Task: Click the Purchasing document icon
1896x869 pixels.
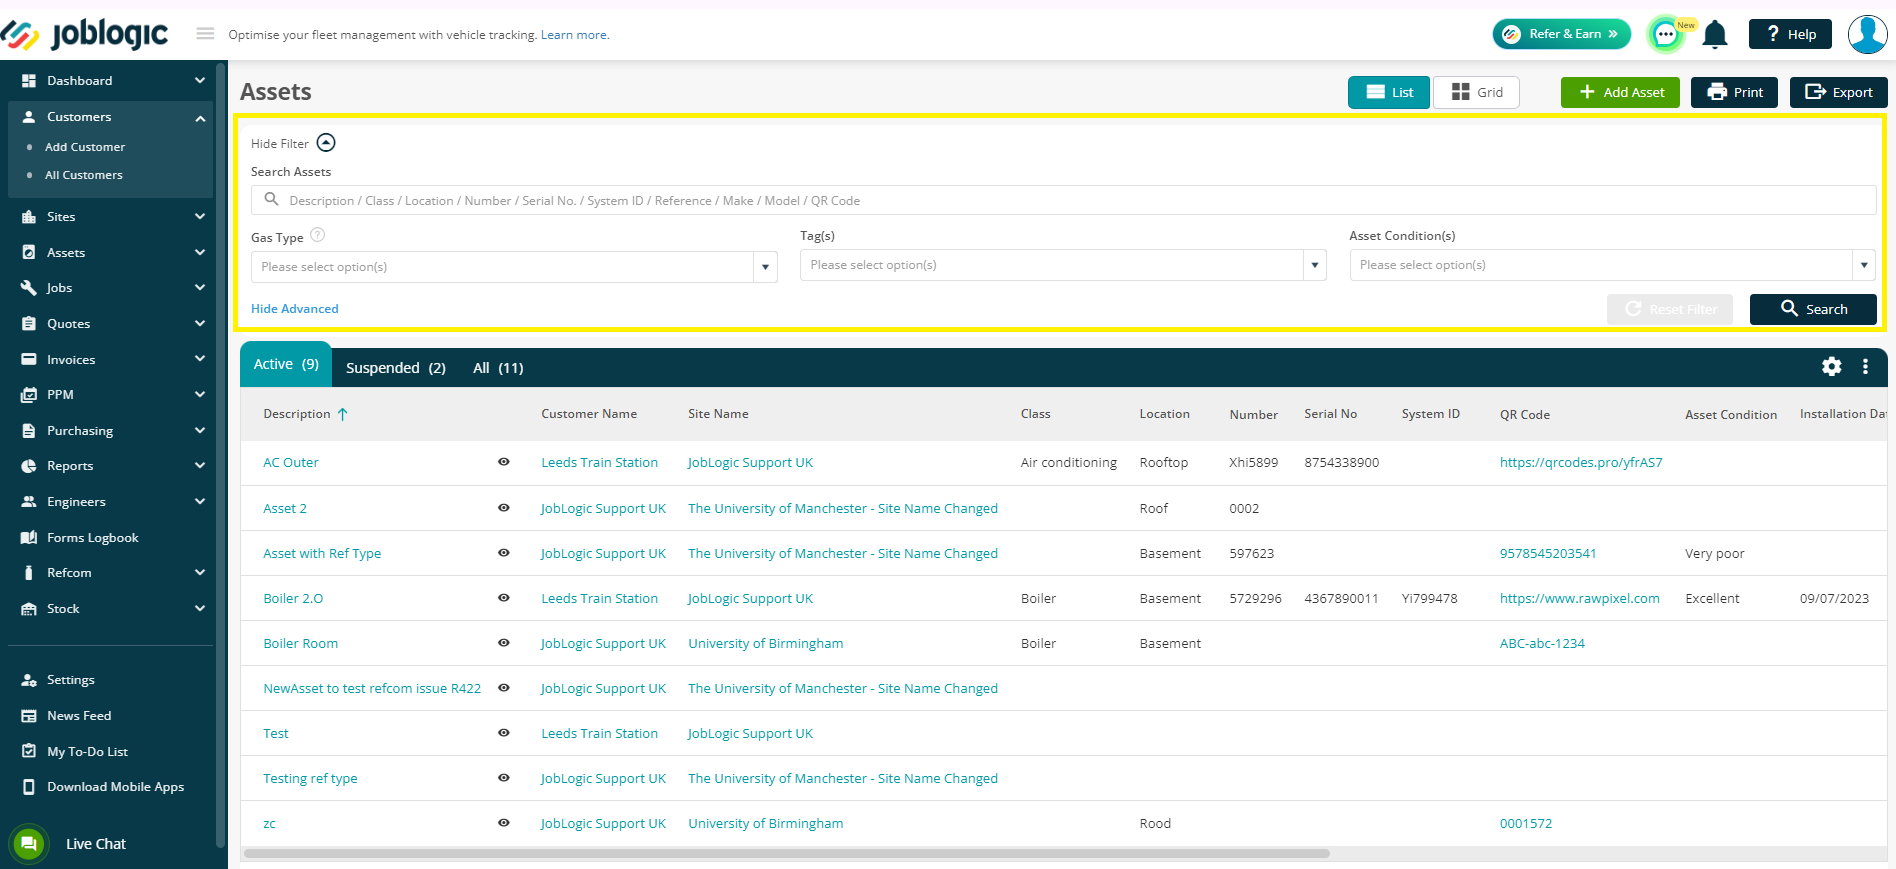Action: click(29, 431)
